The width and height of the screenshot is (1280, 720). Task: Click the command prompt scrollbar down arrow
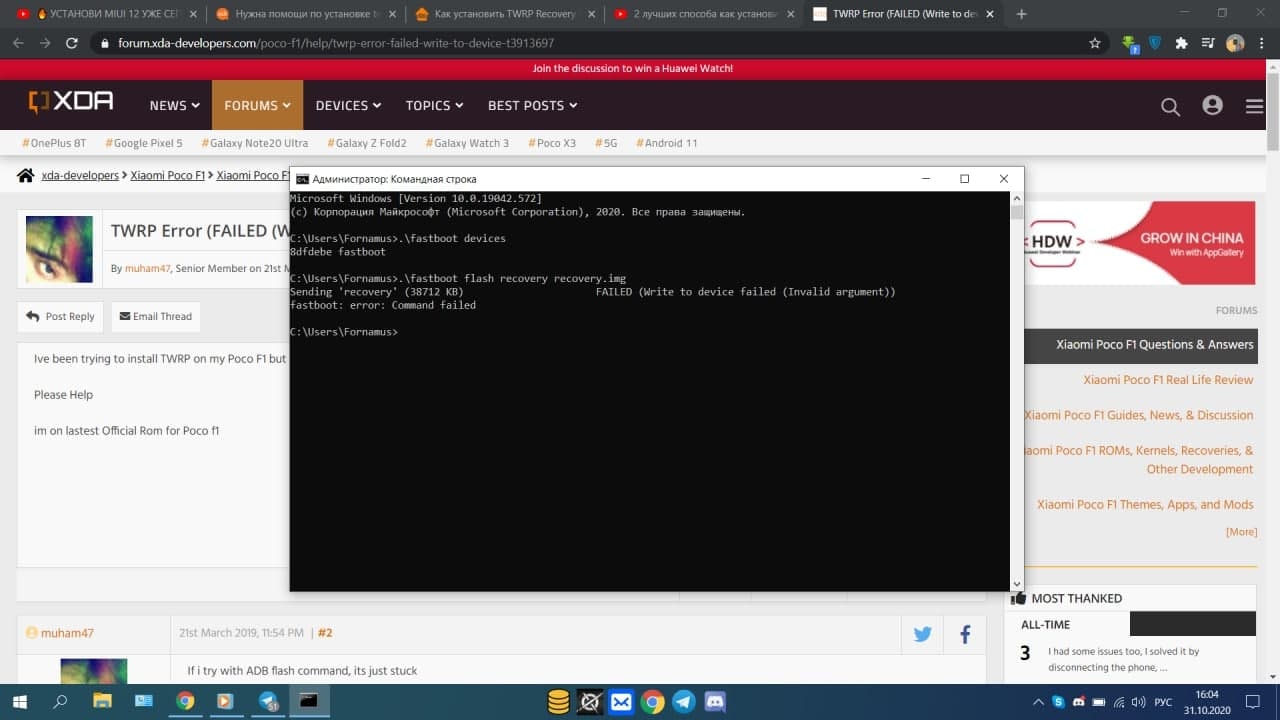point(1016,584)
